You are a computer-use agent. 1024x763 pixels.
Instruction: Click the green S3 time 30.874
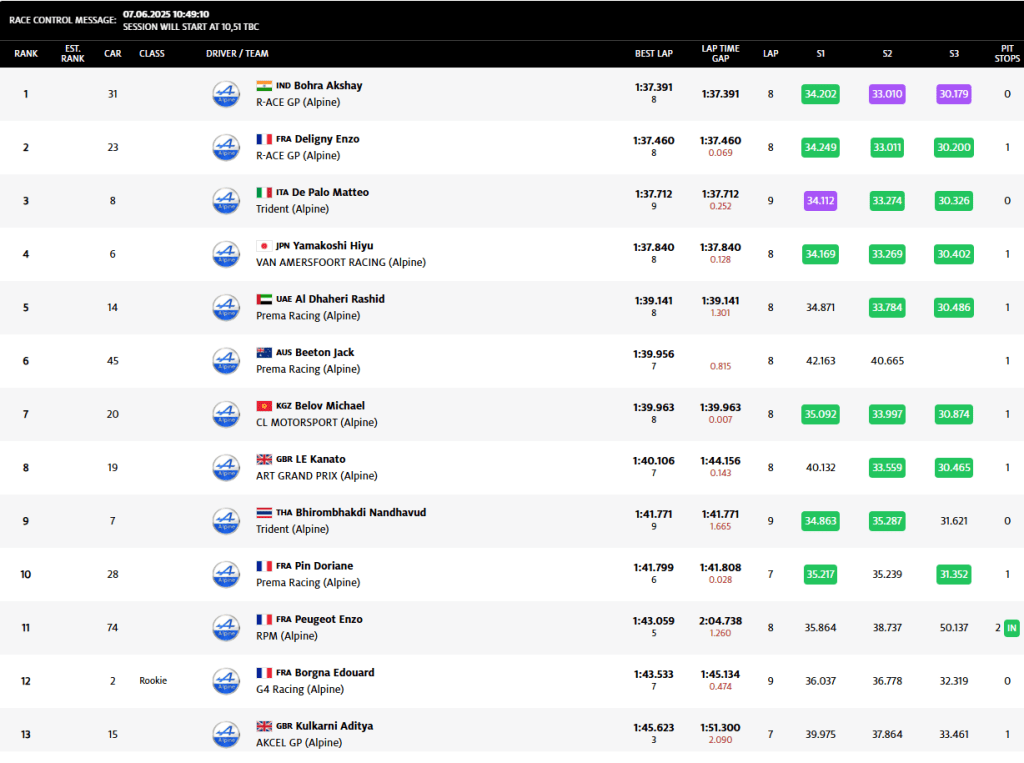click(954, 414)
